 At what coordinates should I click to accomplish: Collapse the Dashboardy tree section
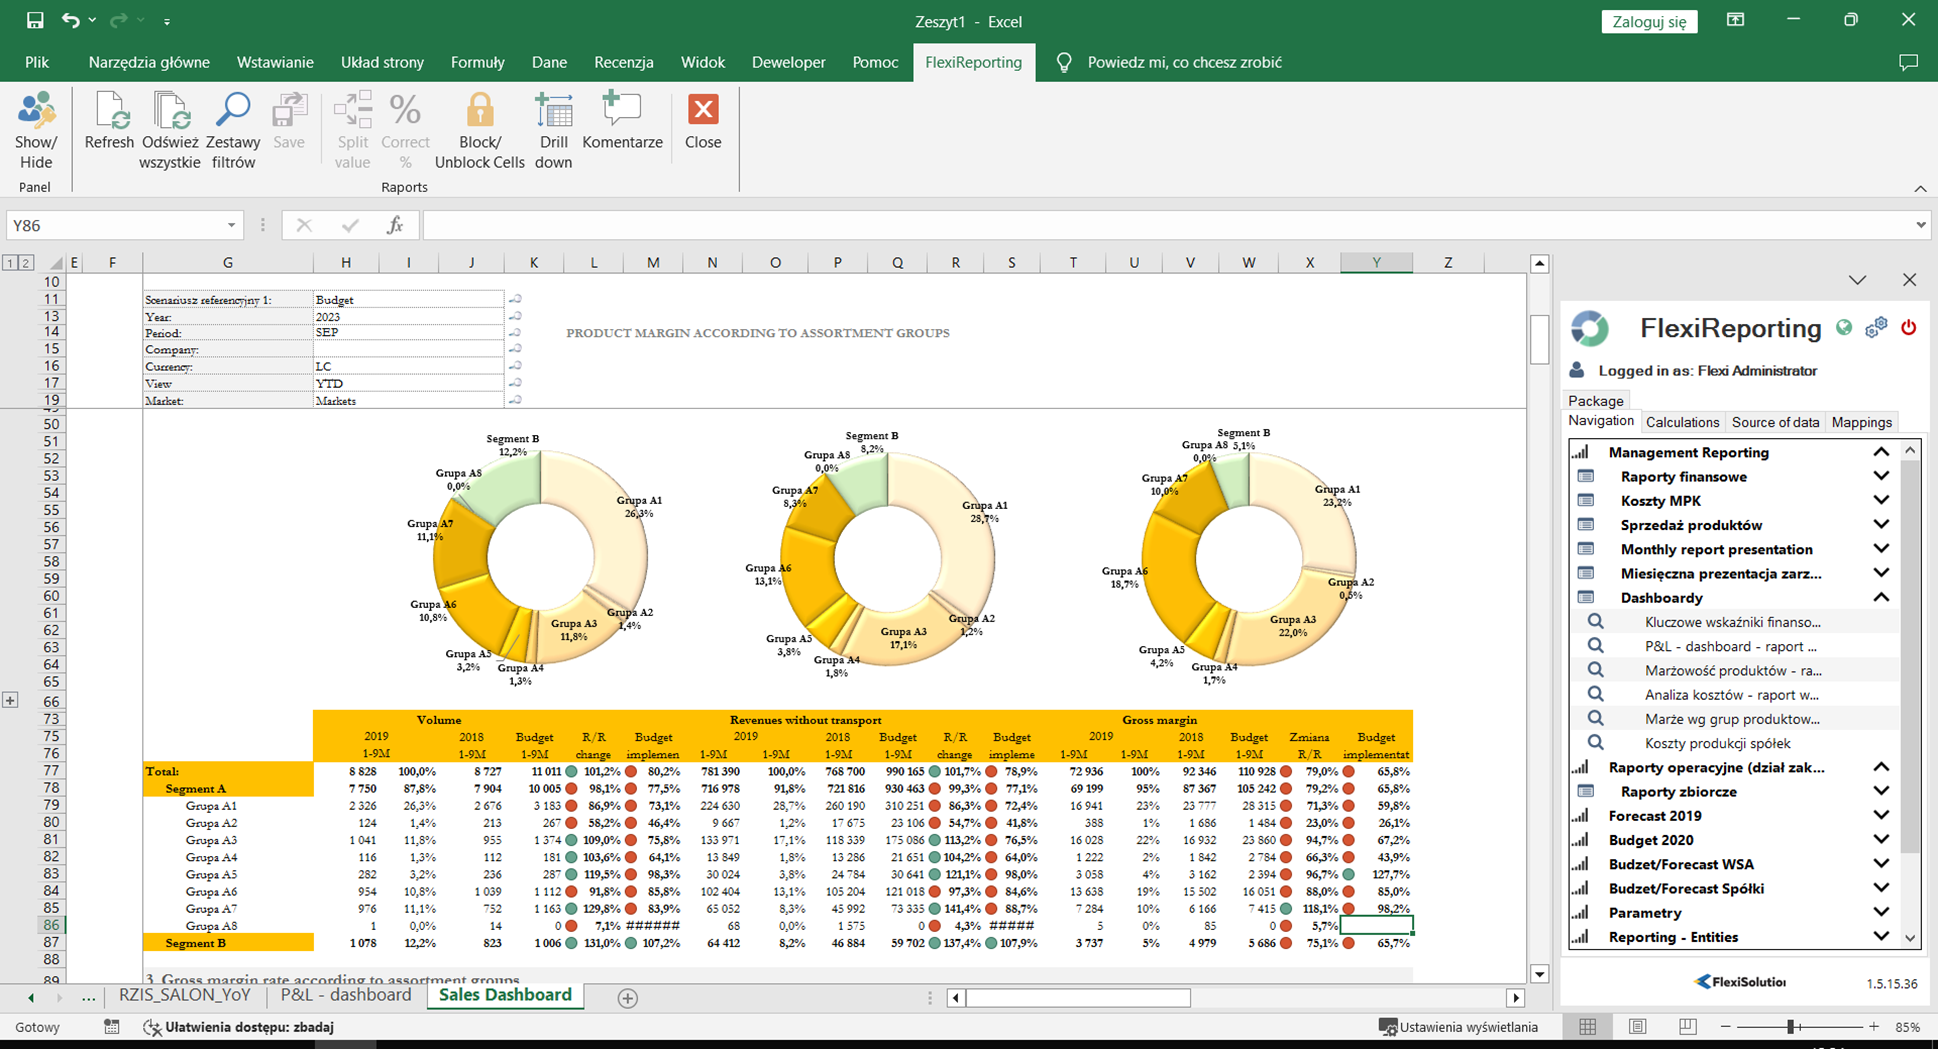pos(1881,597)
